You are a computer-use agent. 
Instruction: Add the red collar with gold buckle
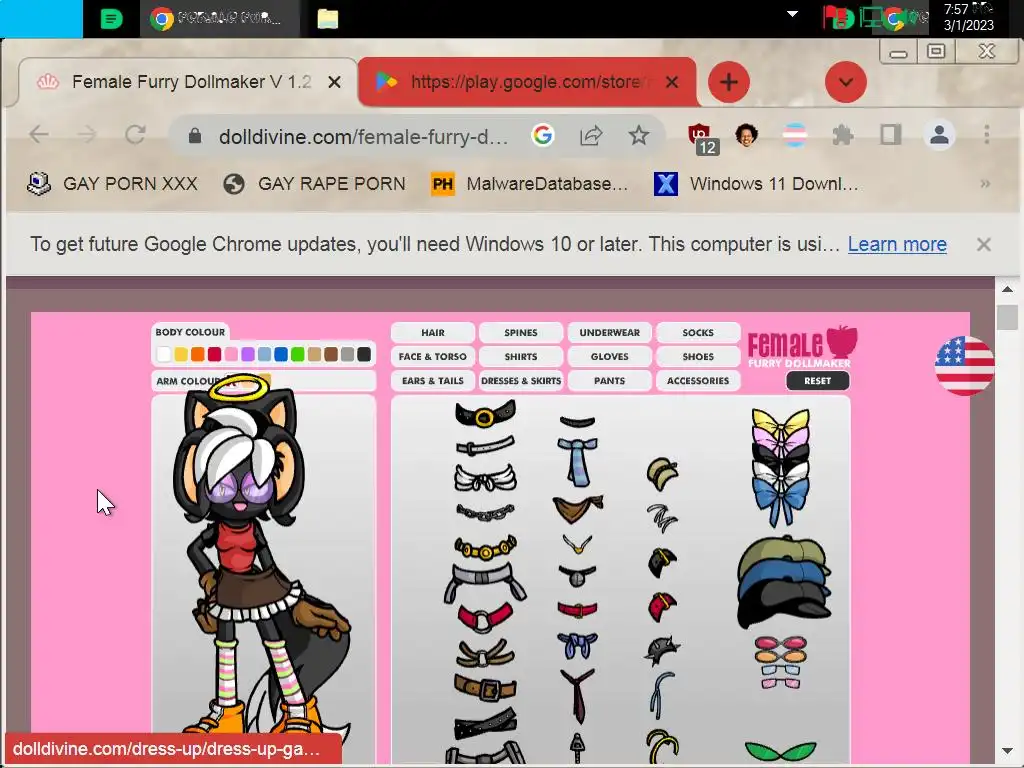(577, 610)
